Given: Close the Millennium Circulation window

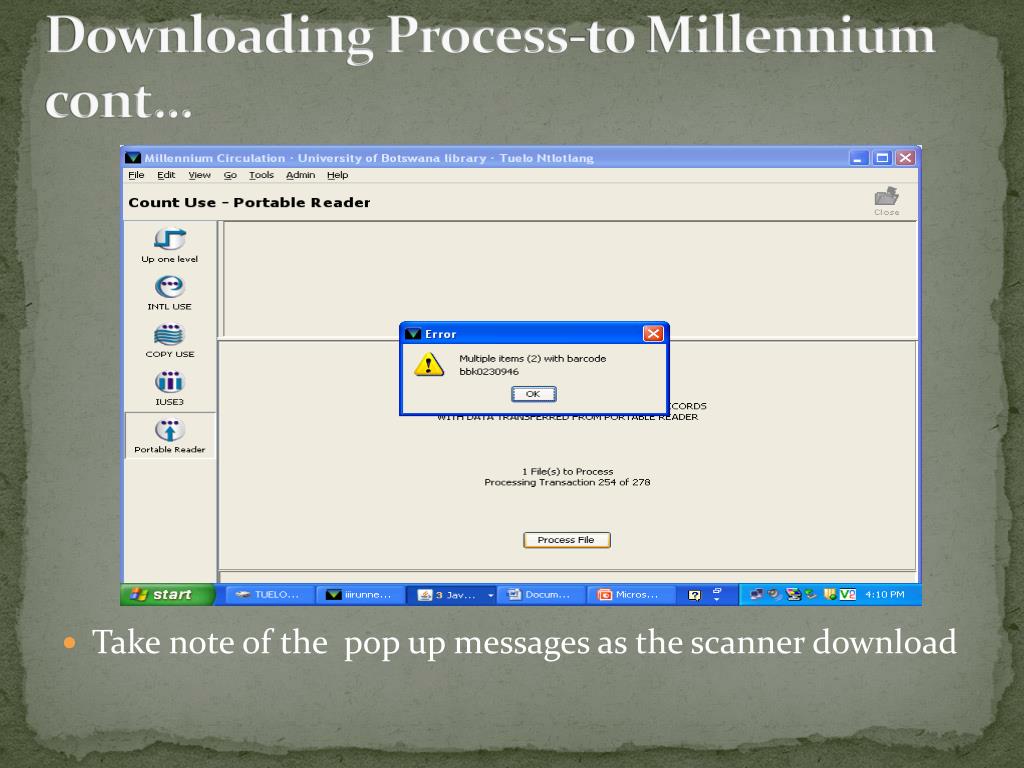Looking at the screenshot, I should coord(905,158).
